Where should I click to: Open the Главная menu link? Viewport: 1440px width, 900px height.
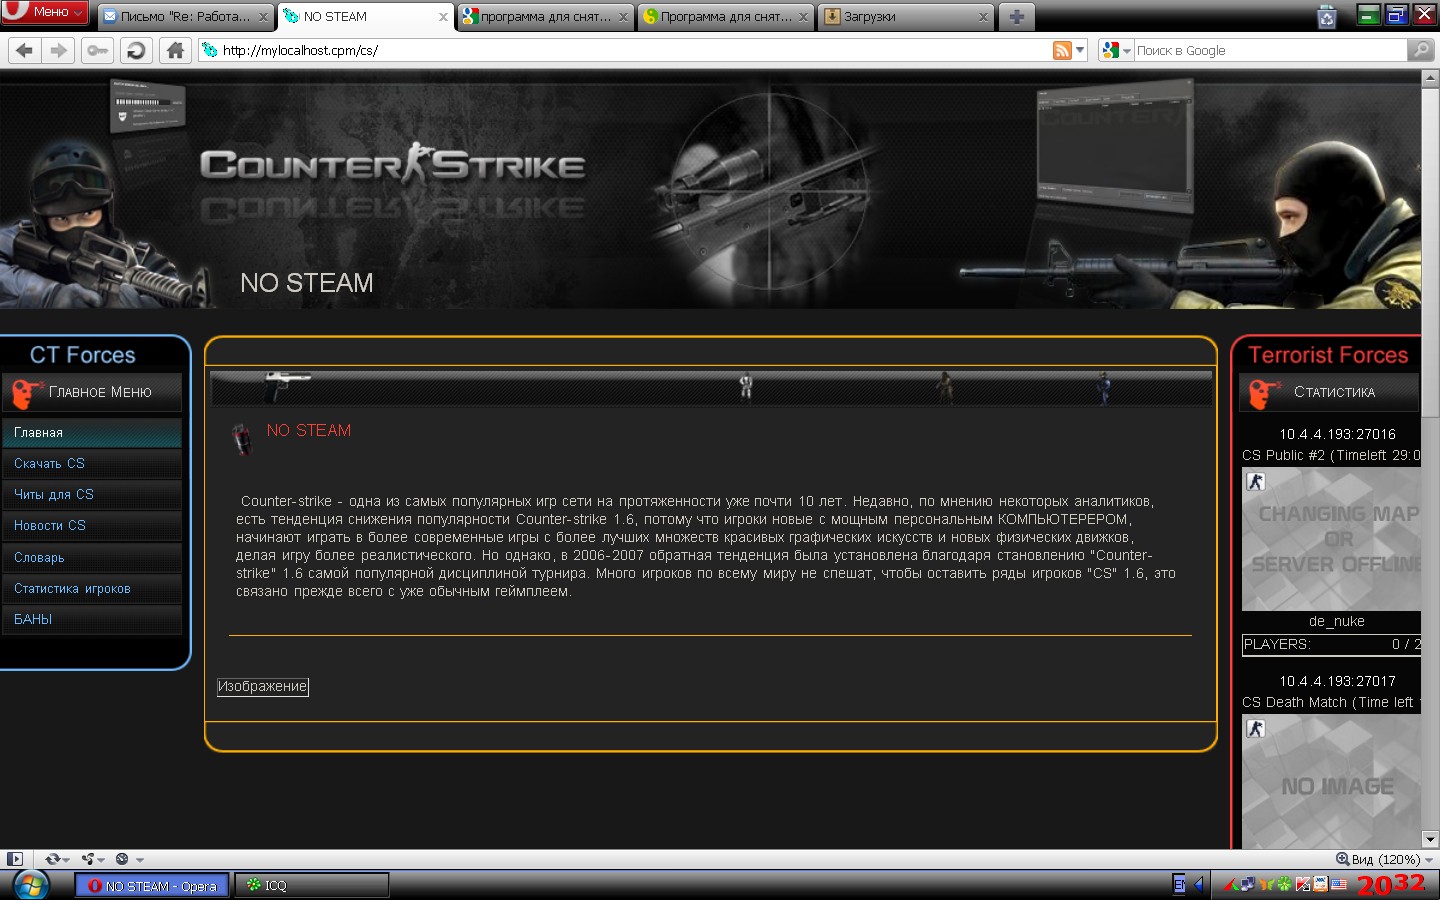pyautogui.click(x=92, y=433)
